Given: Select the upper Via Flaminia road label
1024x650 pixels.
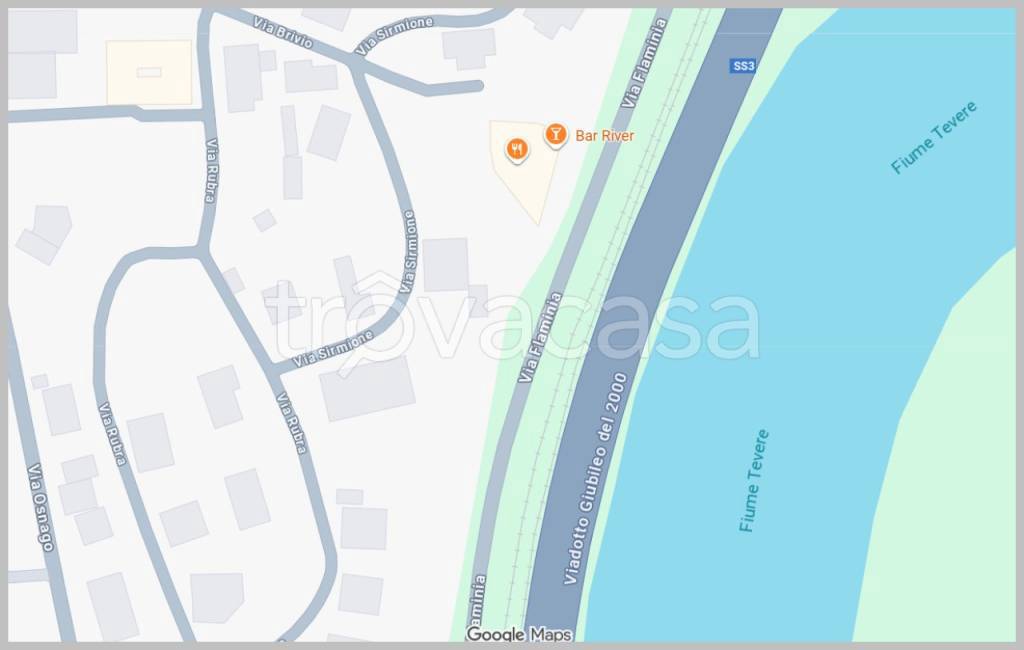Looking at the screenshot, I should pos(644,63).
